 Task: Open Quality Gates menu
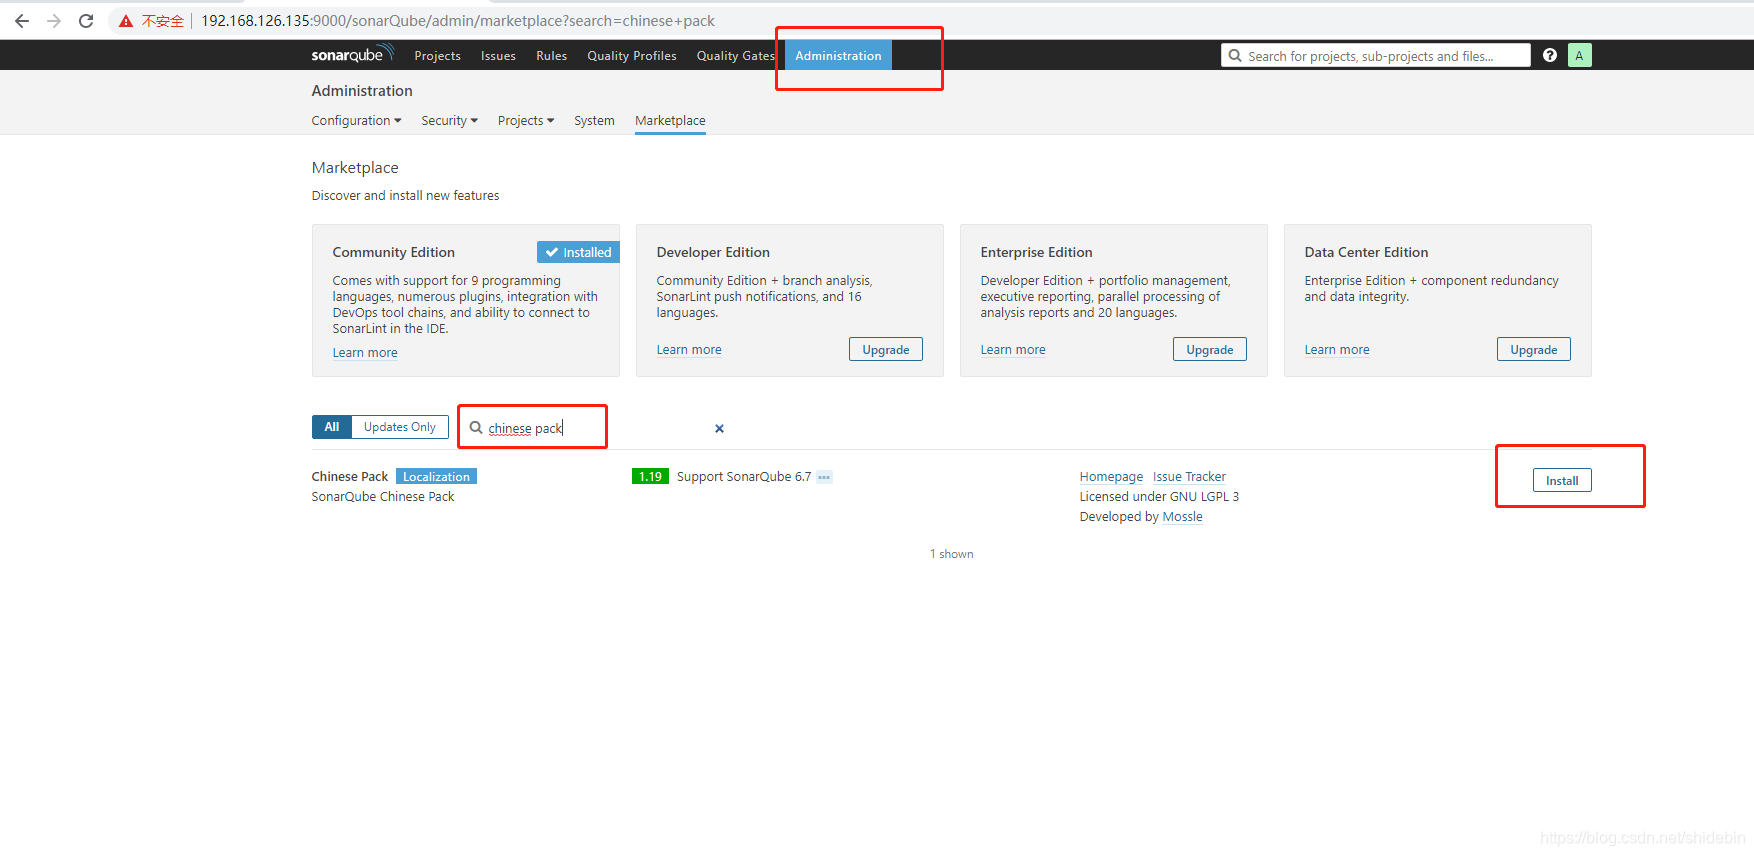[x=736, y=56]
